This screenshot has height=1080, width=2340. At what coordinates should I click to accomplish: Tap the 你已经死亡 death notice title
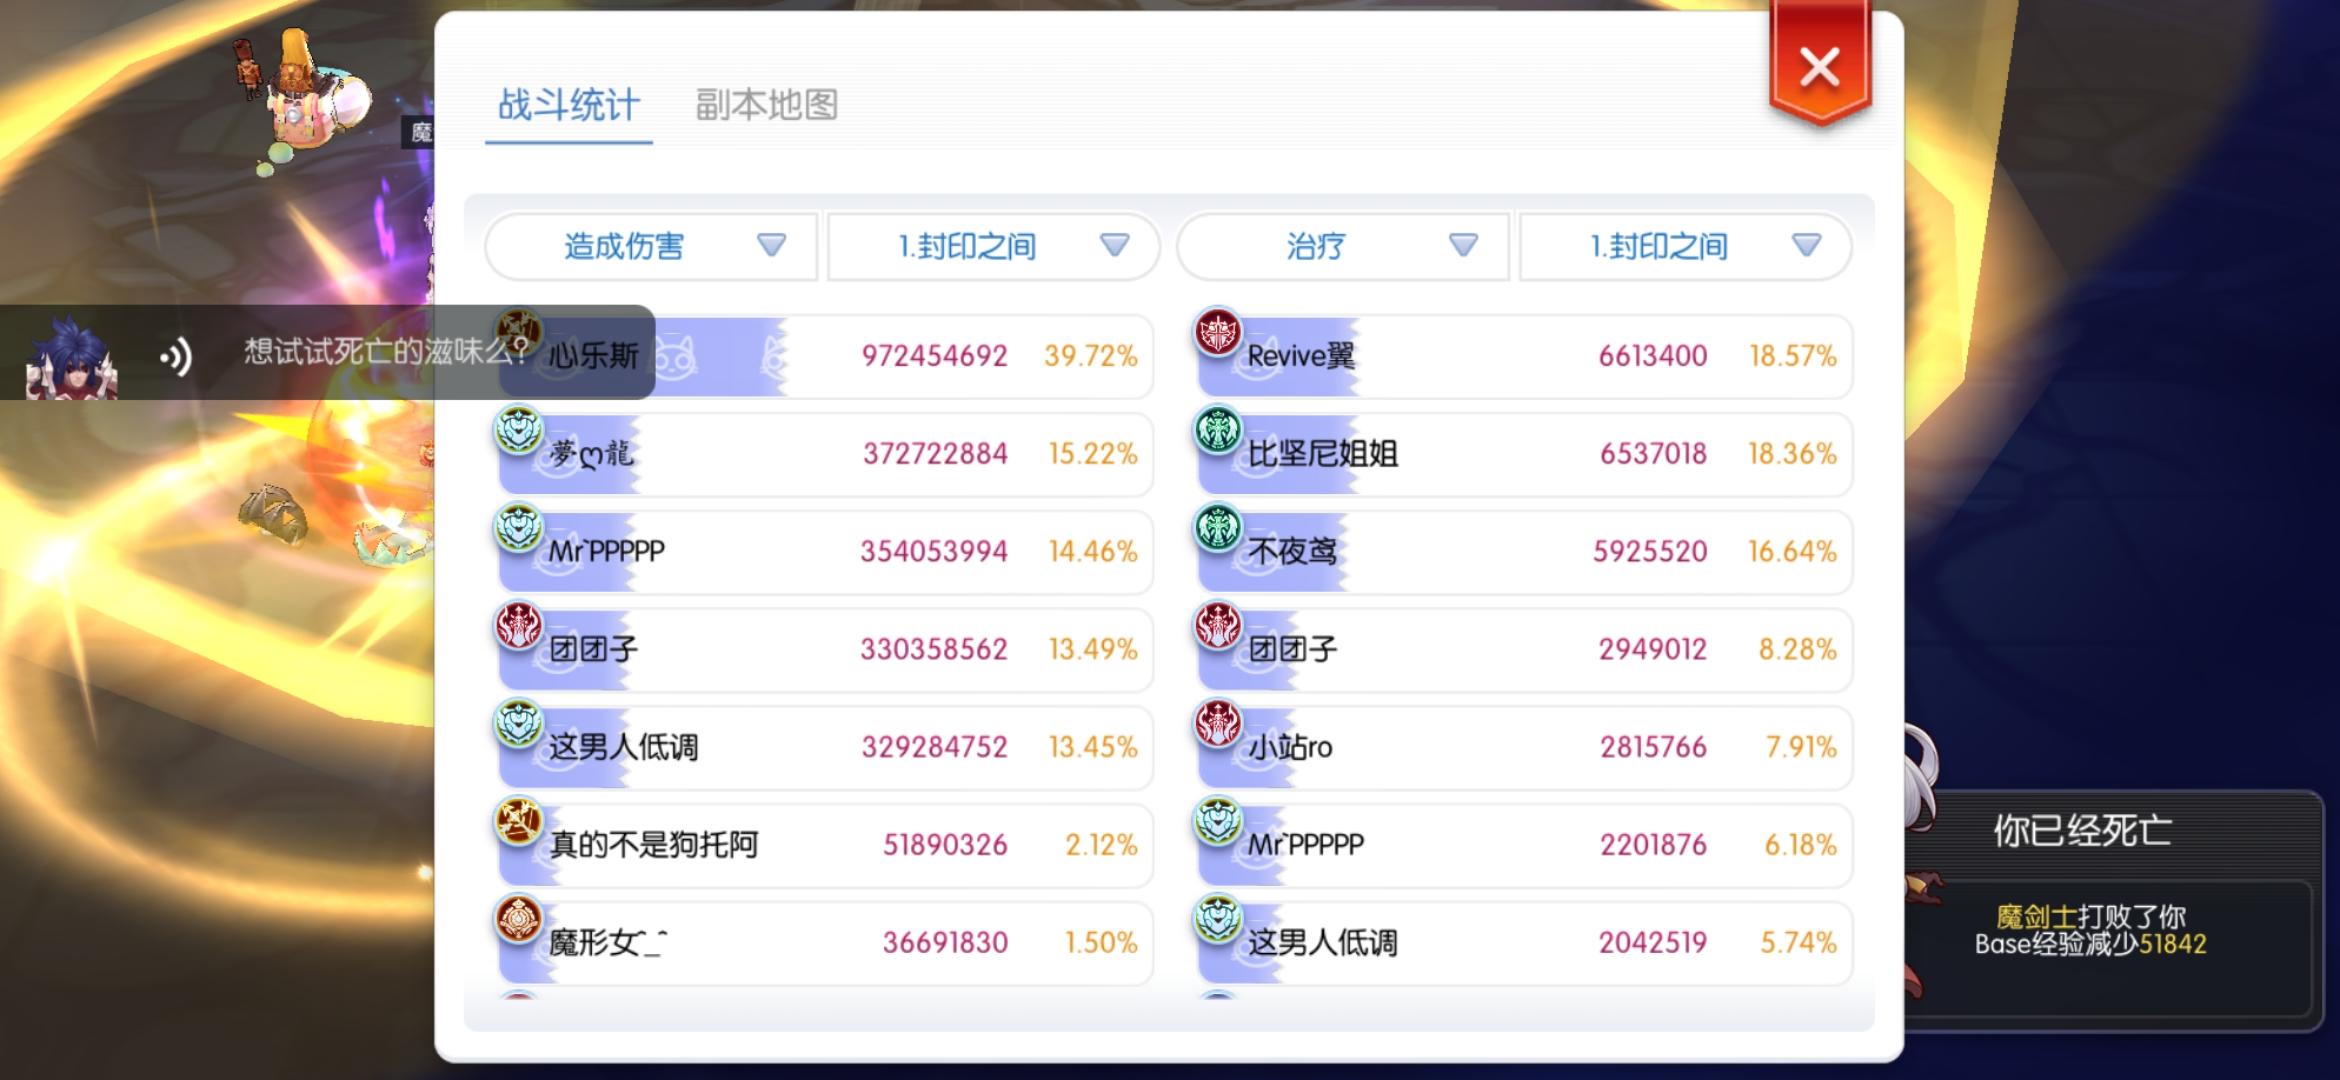coord(2082,831)
